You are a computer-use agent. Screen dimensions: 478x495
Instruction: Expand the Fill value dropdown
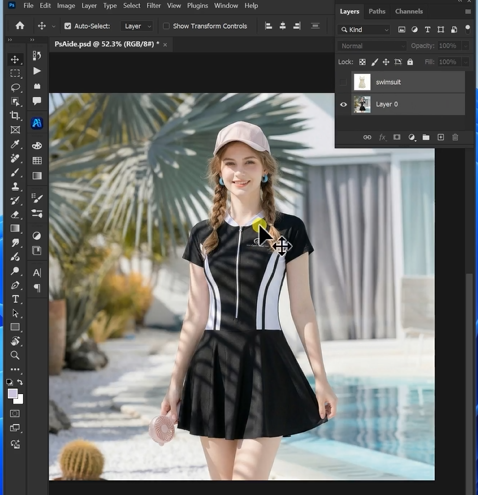466,62
